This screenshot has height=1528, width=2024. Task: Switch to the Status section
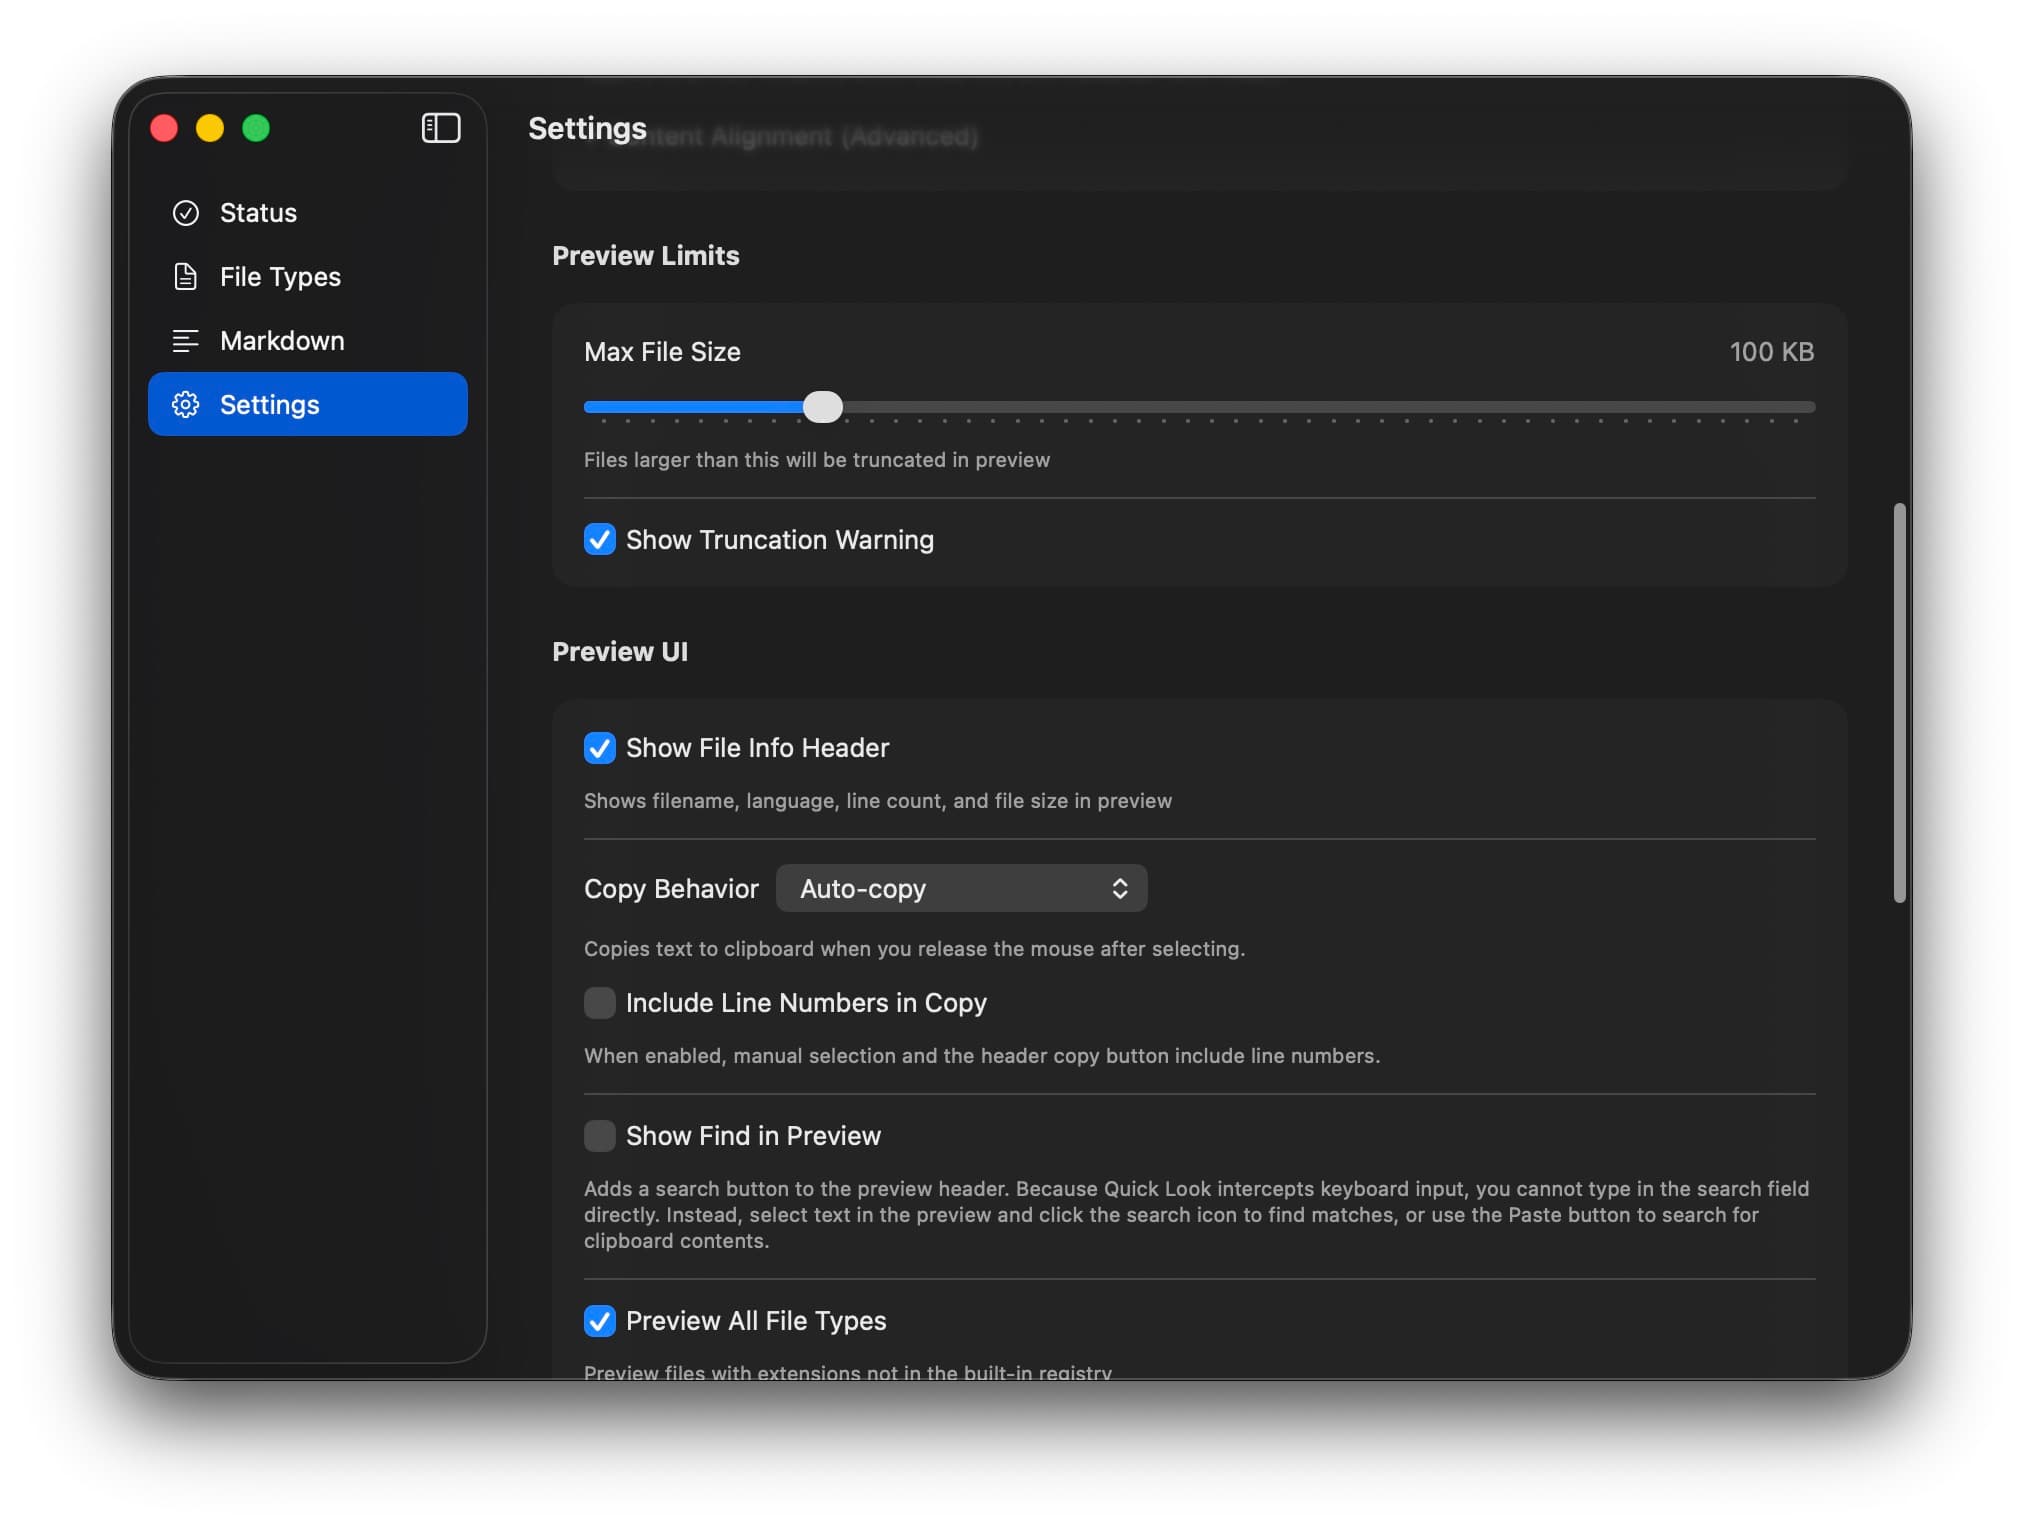click(x=258, y=212)
